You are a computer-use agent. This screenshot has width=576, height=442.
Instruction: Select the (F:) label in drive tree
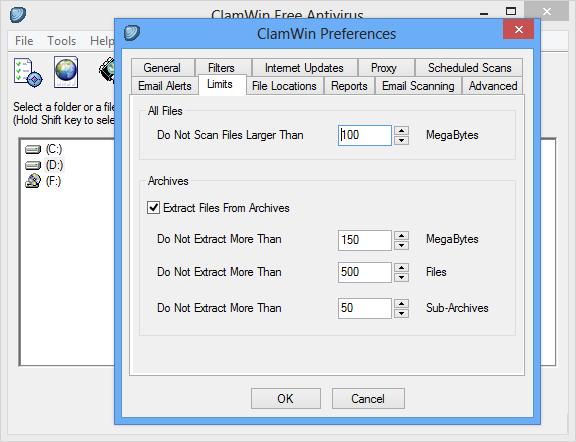click(53, 181)
